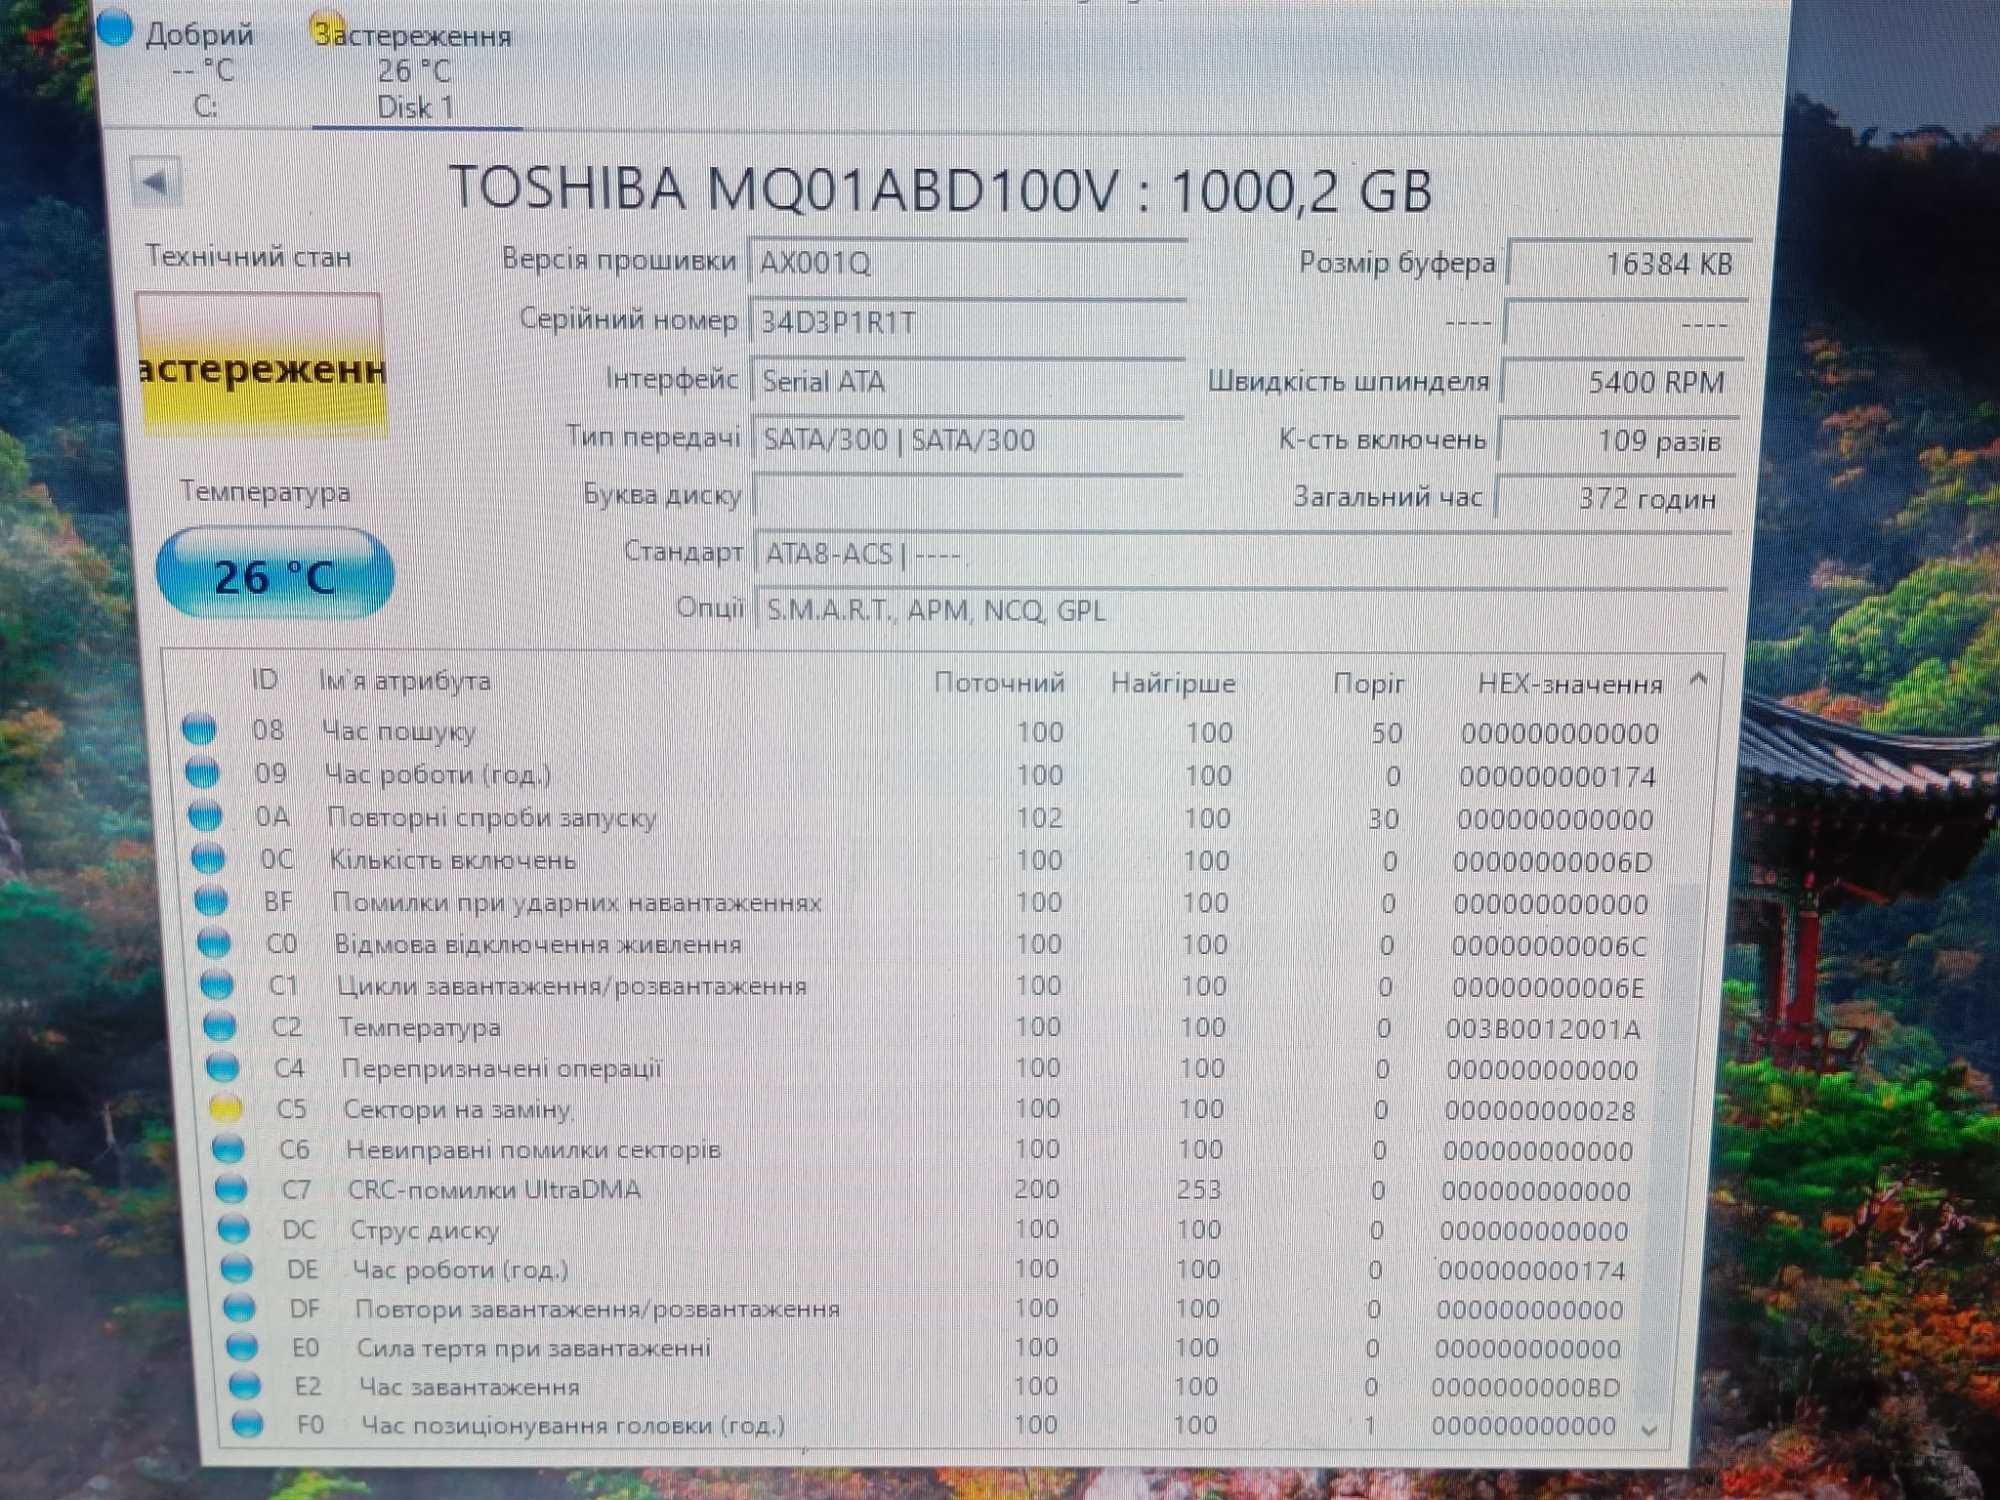Click the blue status dot for attribute C2
The image size is (2000, 1500).
[x=220, y=1026]
